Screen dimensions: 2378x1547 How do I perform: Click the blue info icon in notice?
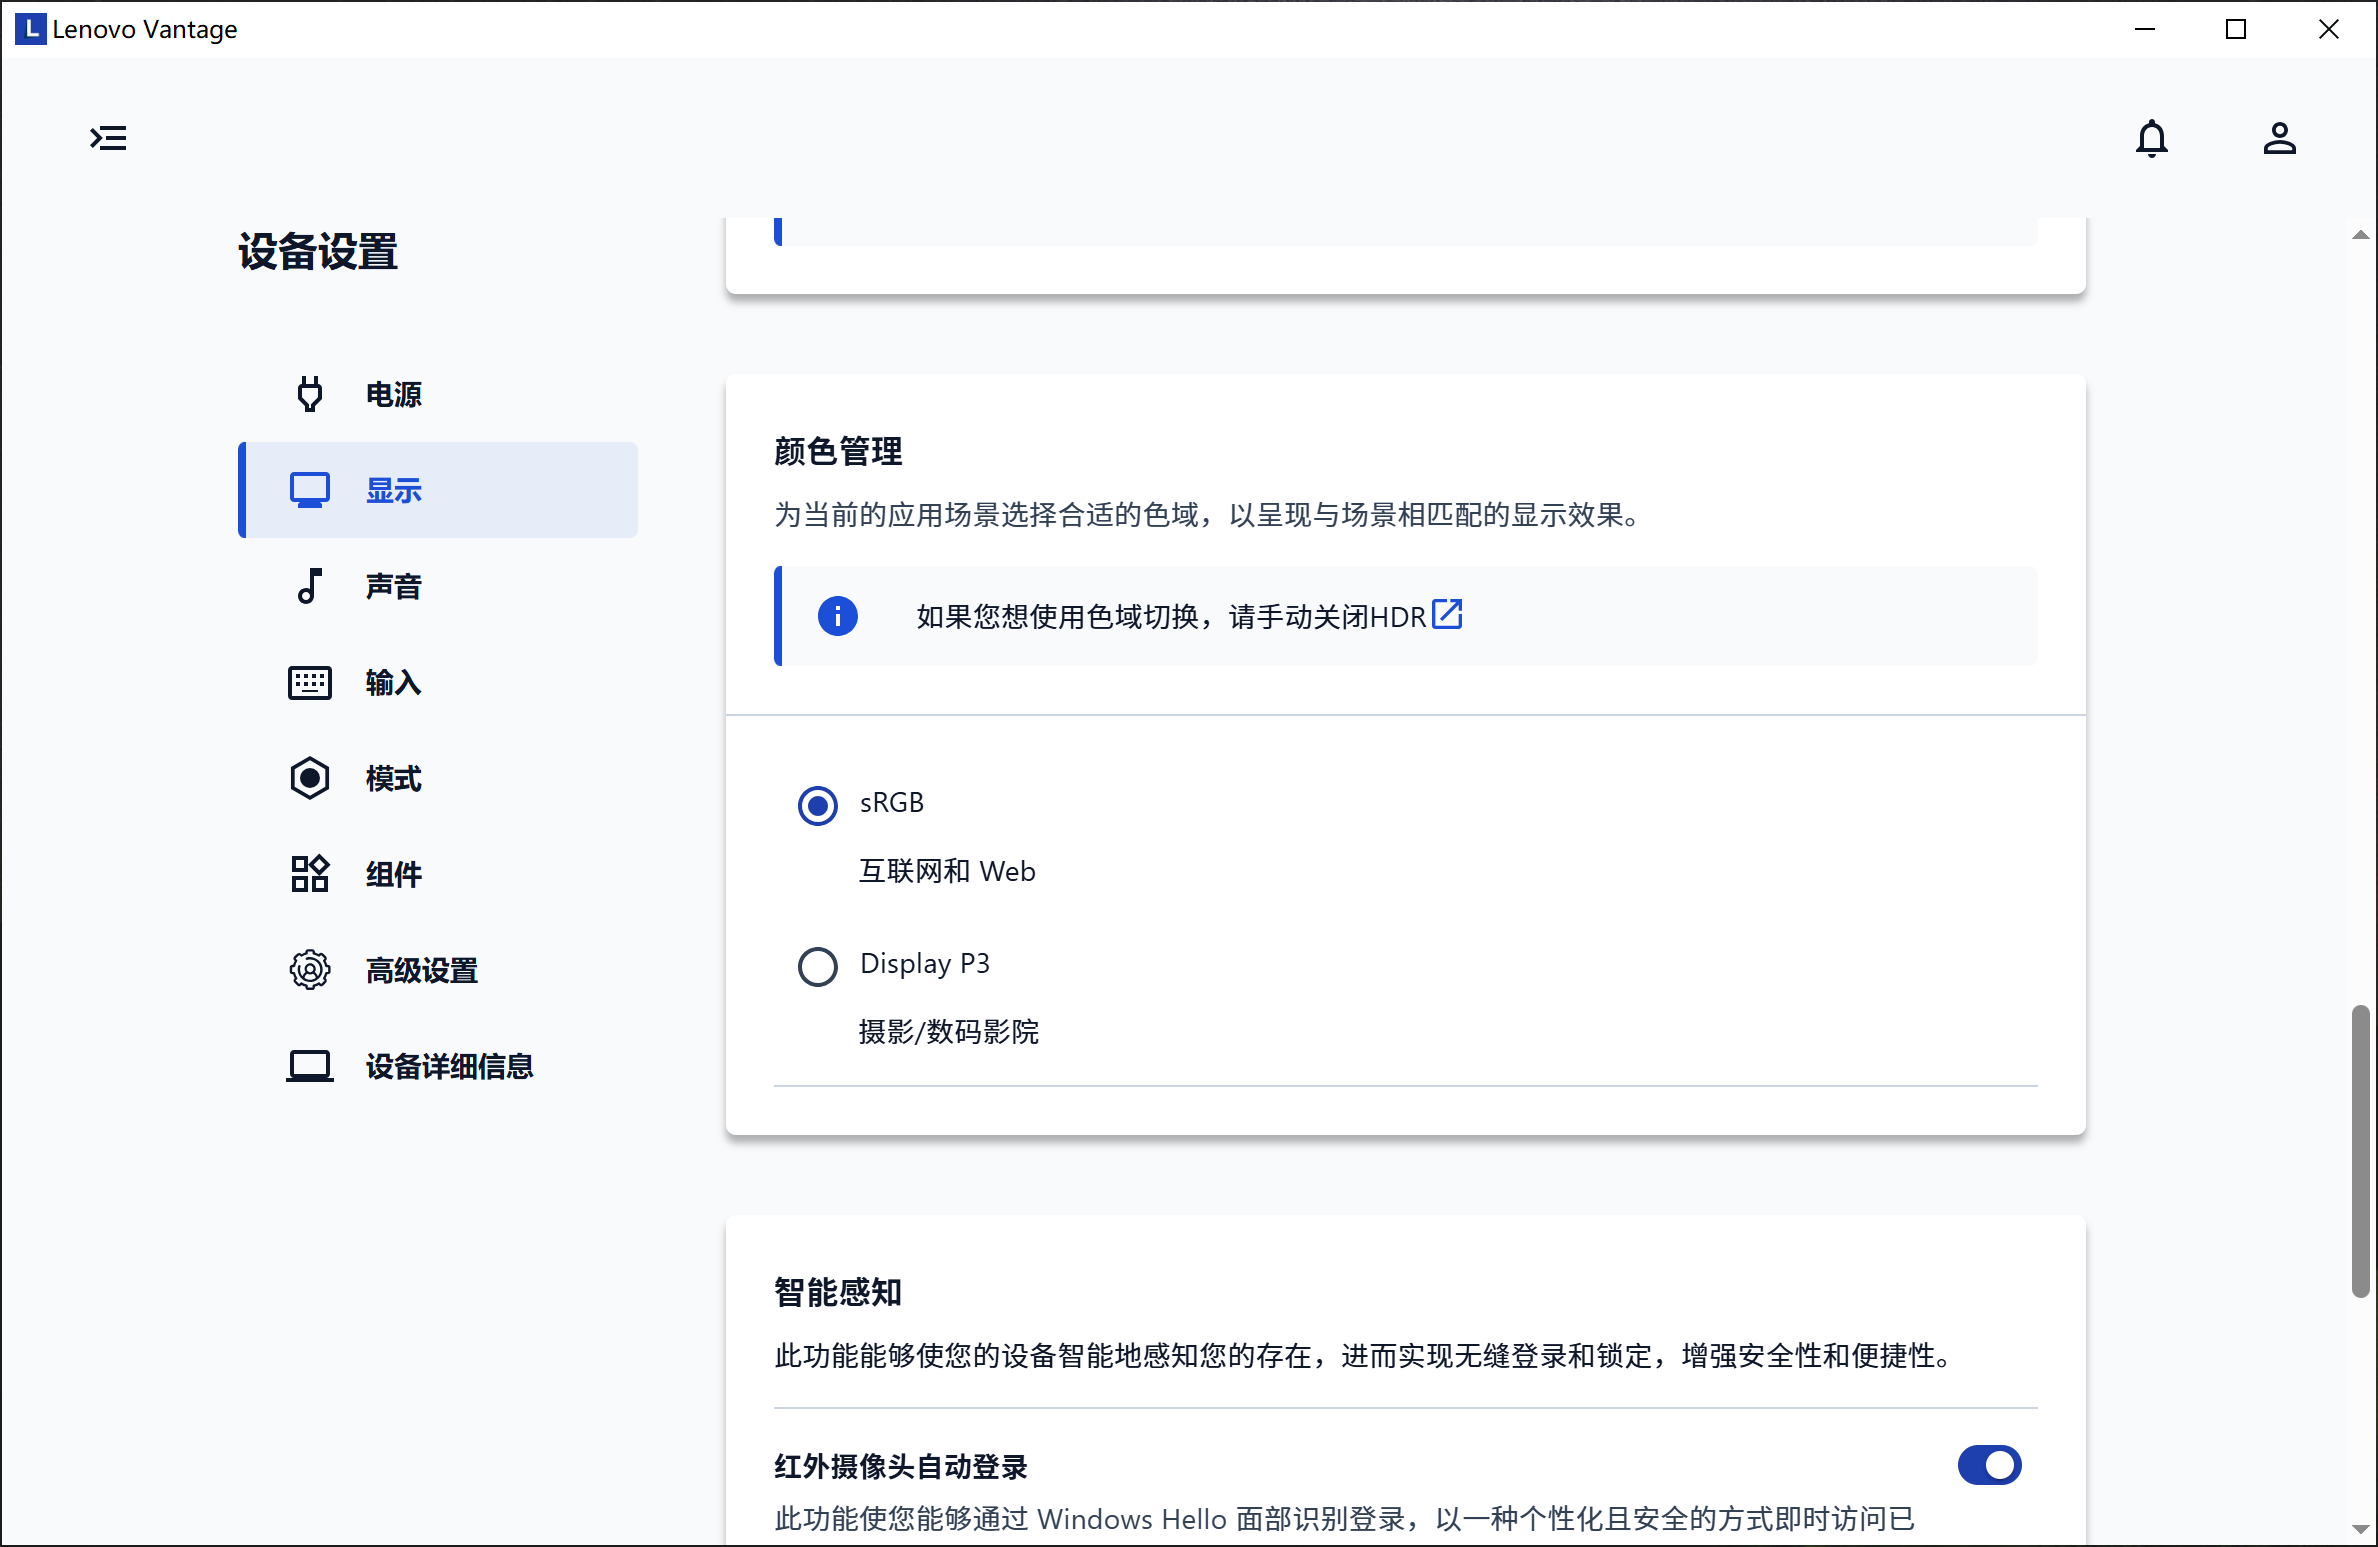coord(837,616)
